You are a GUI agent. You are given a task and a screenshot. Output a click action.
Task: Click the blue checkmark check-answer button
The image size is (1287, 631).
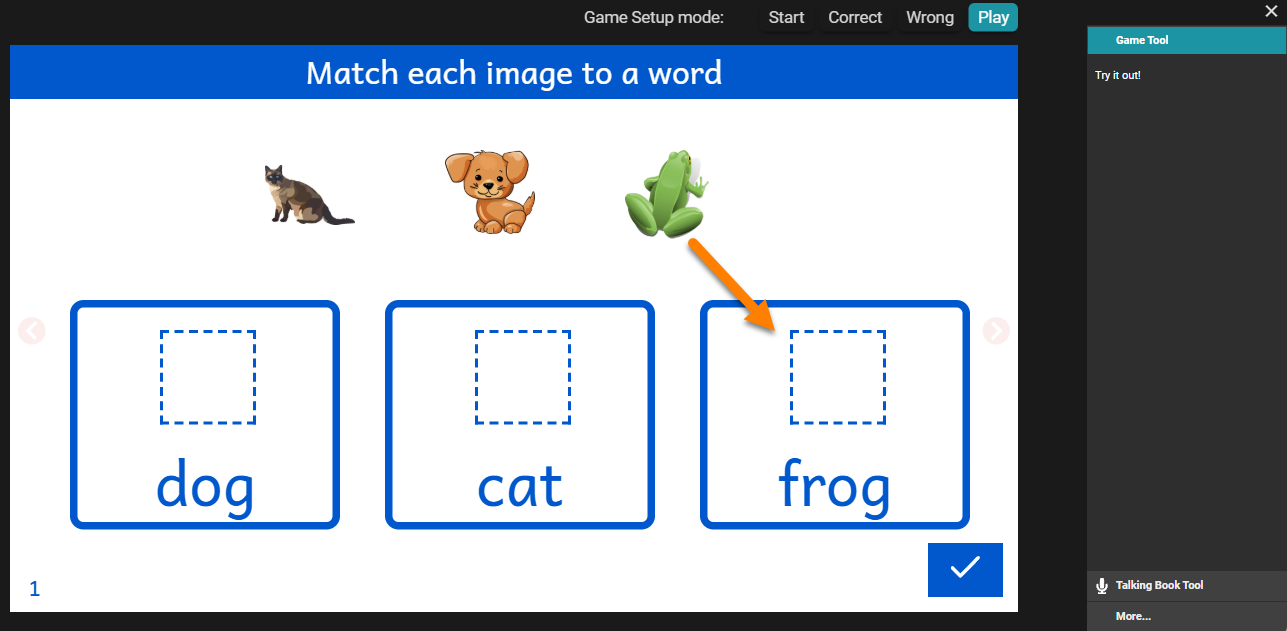(964, 569)
